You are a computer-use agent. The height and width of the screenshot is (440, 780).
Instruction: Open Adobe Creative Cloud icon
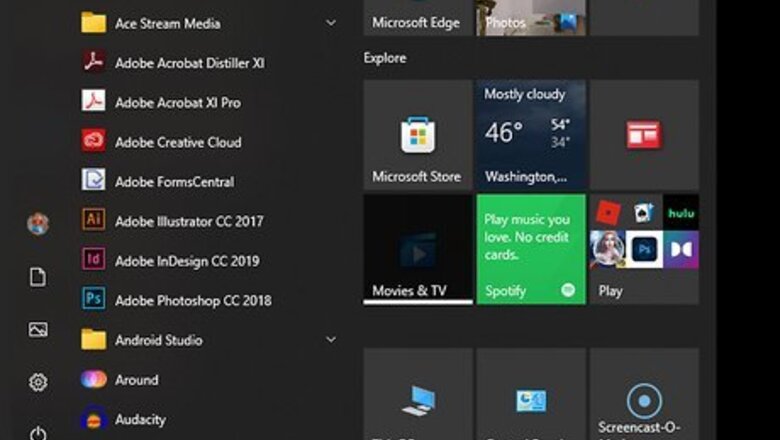(x=94, y=141)
